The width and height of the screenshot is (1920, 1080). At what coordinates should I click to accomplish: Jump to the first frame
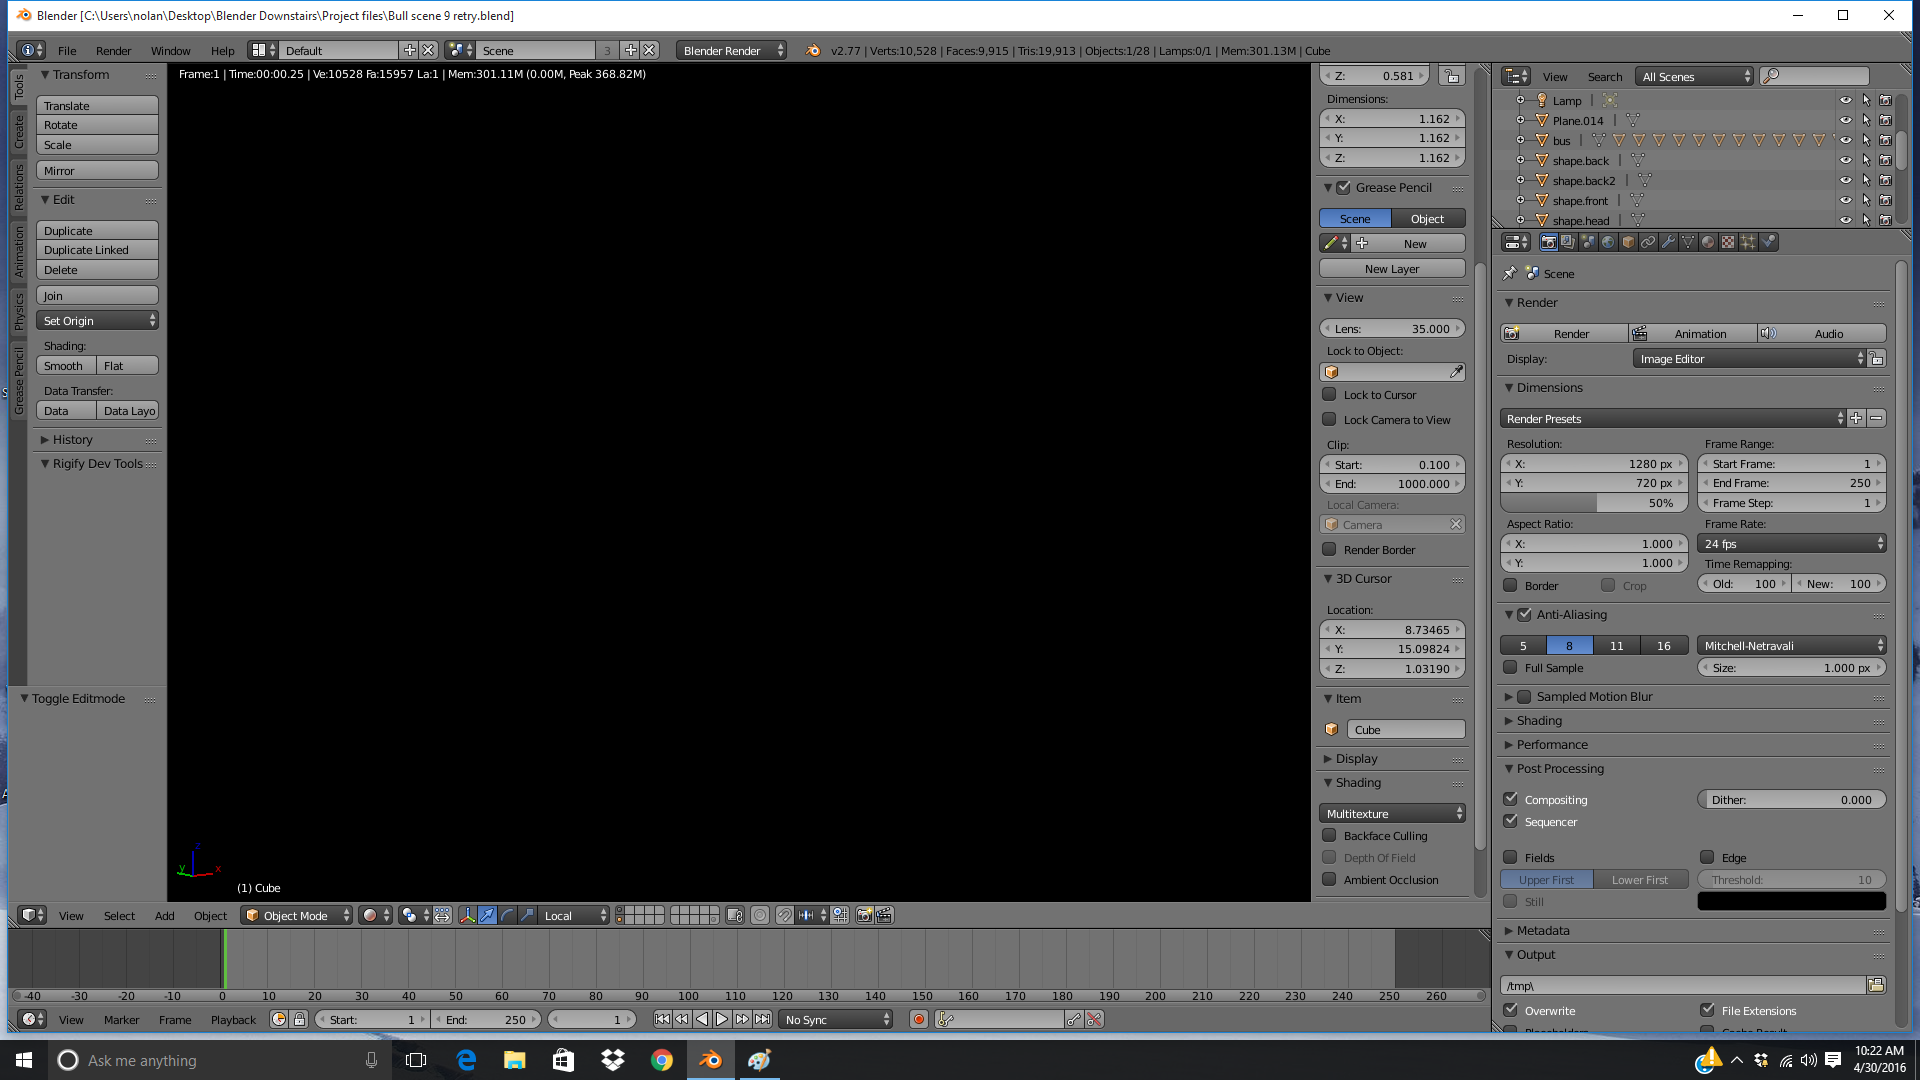point(662,1019)
